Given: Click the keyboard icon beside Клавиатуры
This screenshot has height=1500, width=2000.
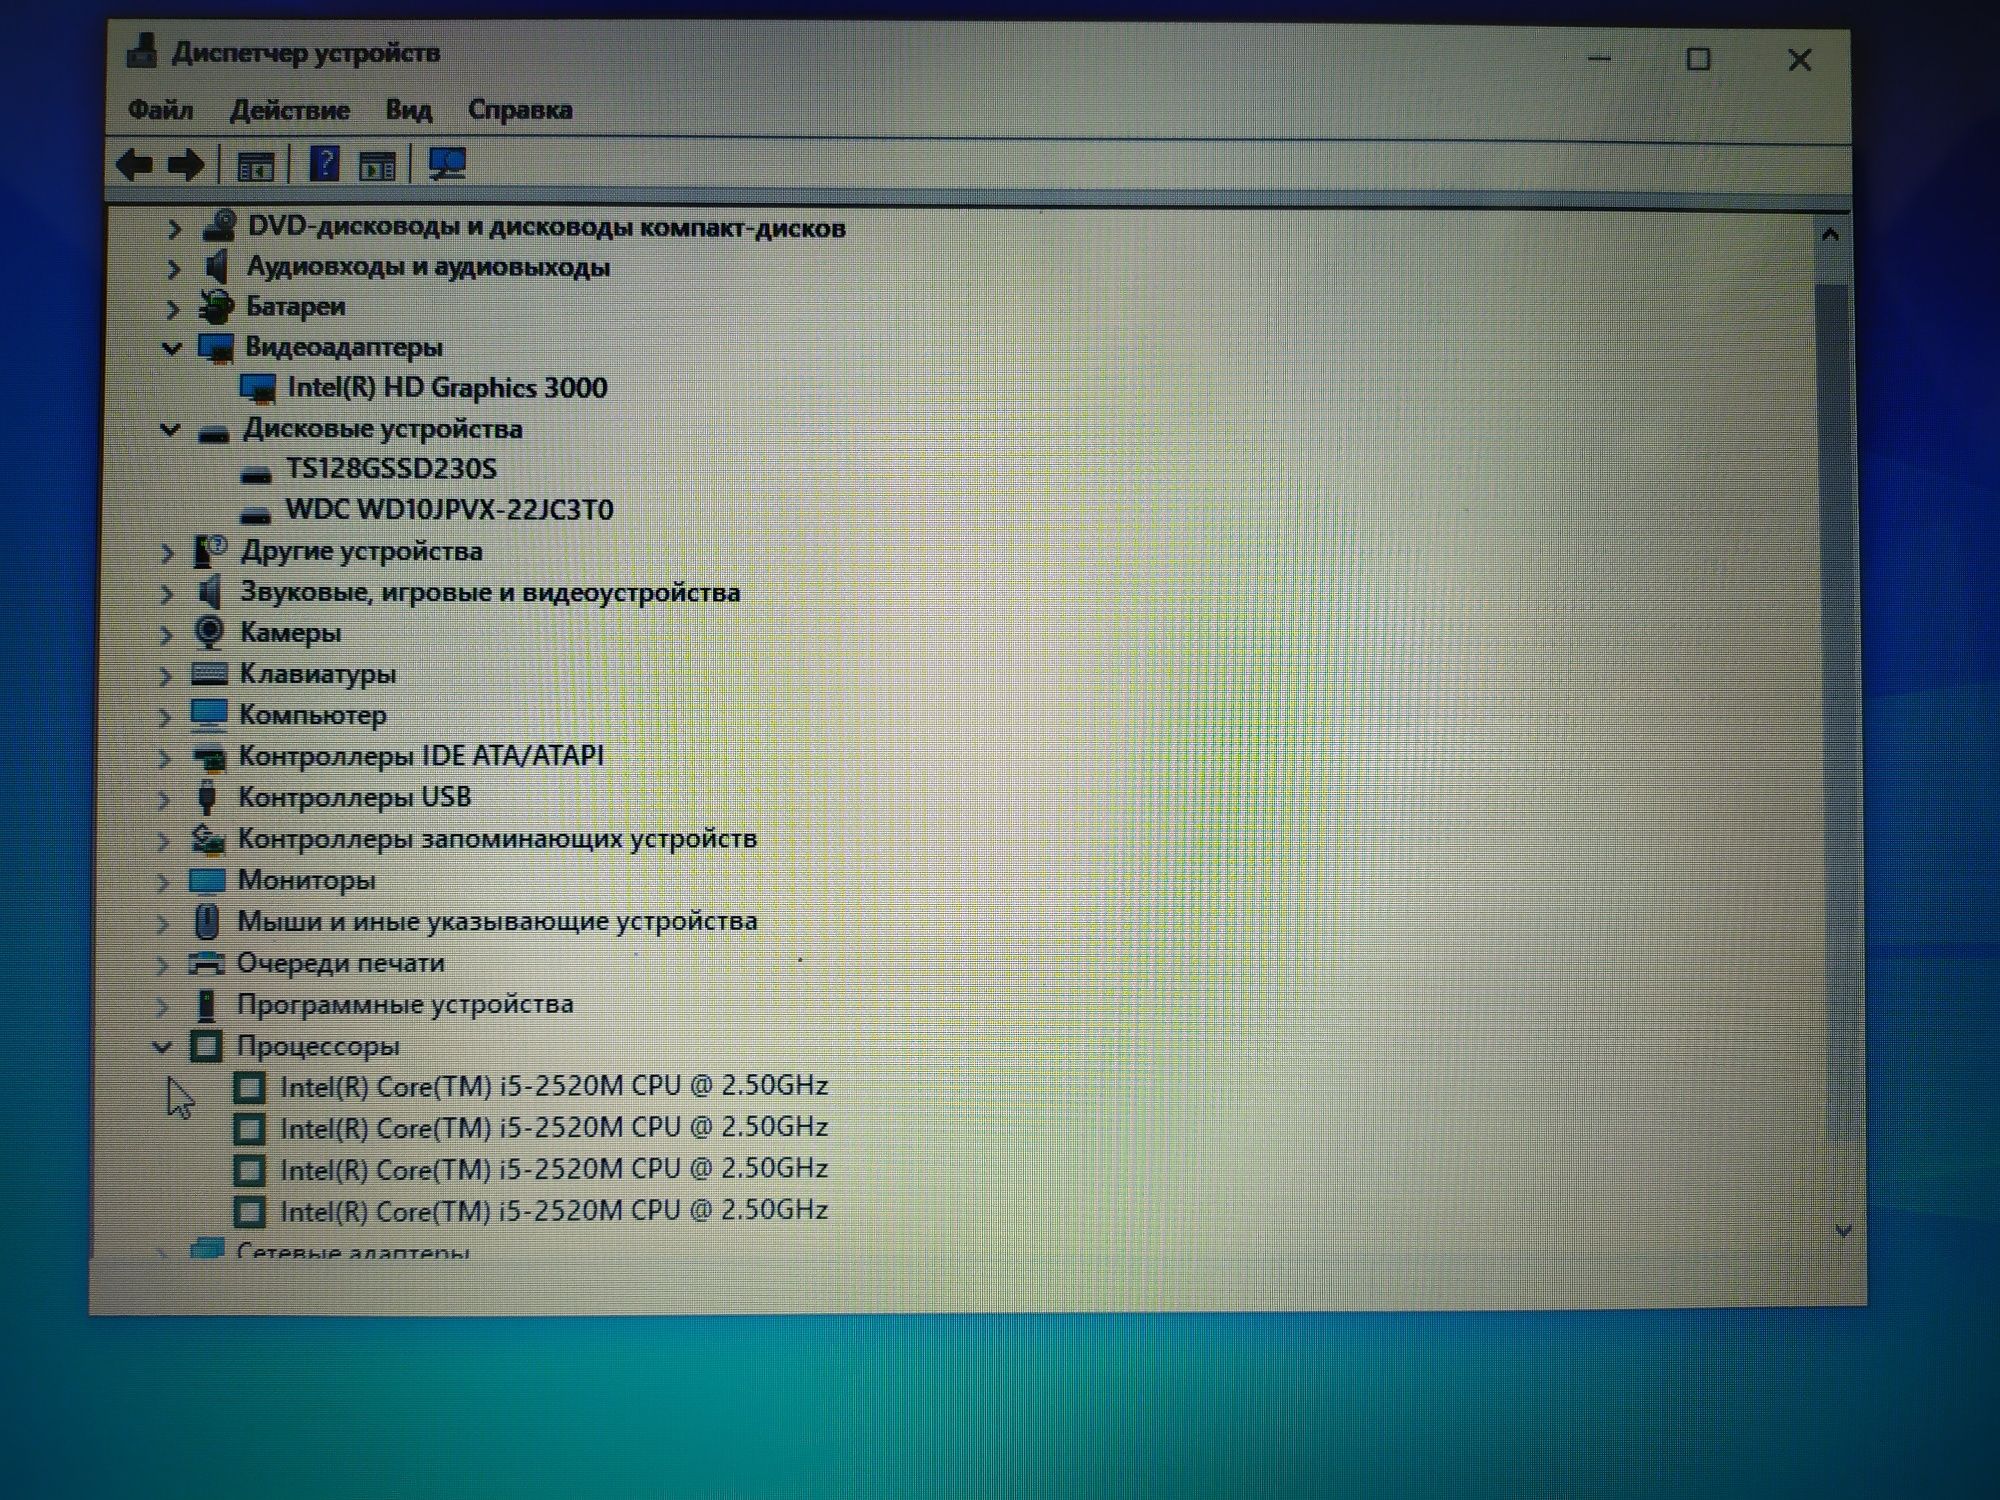Looking at the screenshot, I should 209,673.
